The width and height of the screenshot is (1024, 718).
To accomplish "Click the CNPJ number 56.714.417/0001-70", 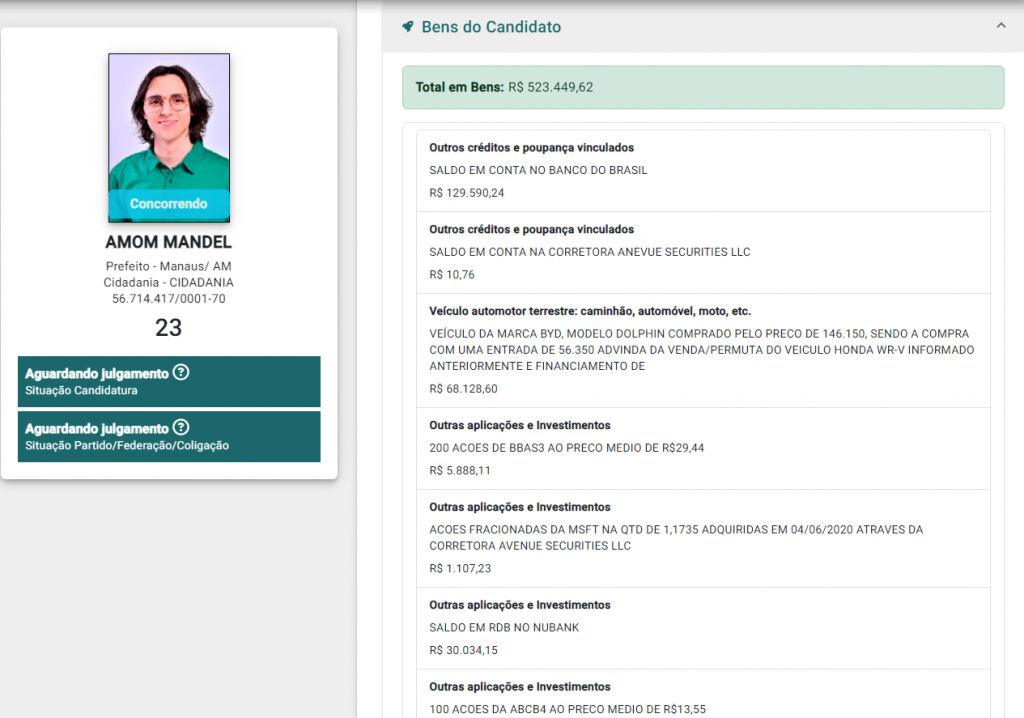I will pyautogui.click(x=169, y=298).
